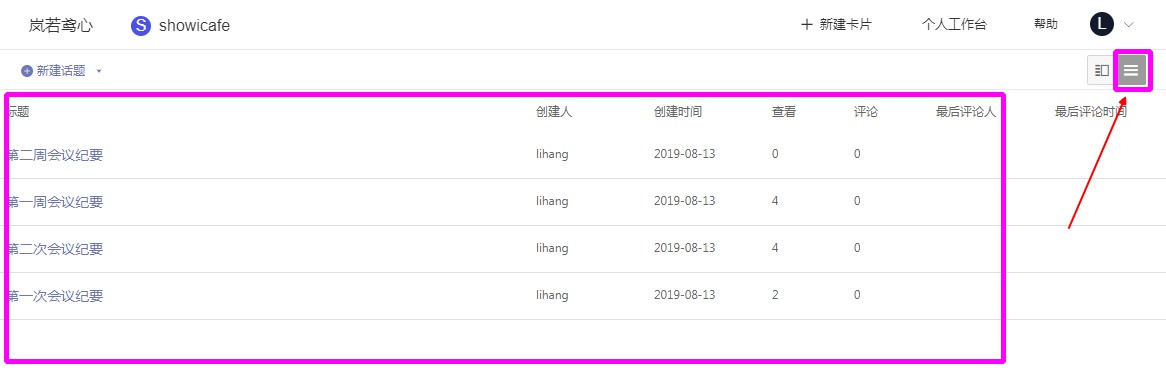Open the 帮助 menu item
The width and height of the screenshot is (1166, 384).
coord(1046,25)
